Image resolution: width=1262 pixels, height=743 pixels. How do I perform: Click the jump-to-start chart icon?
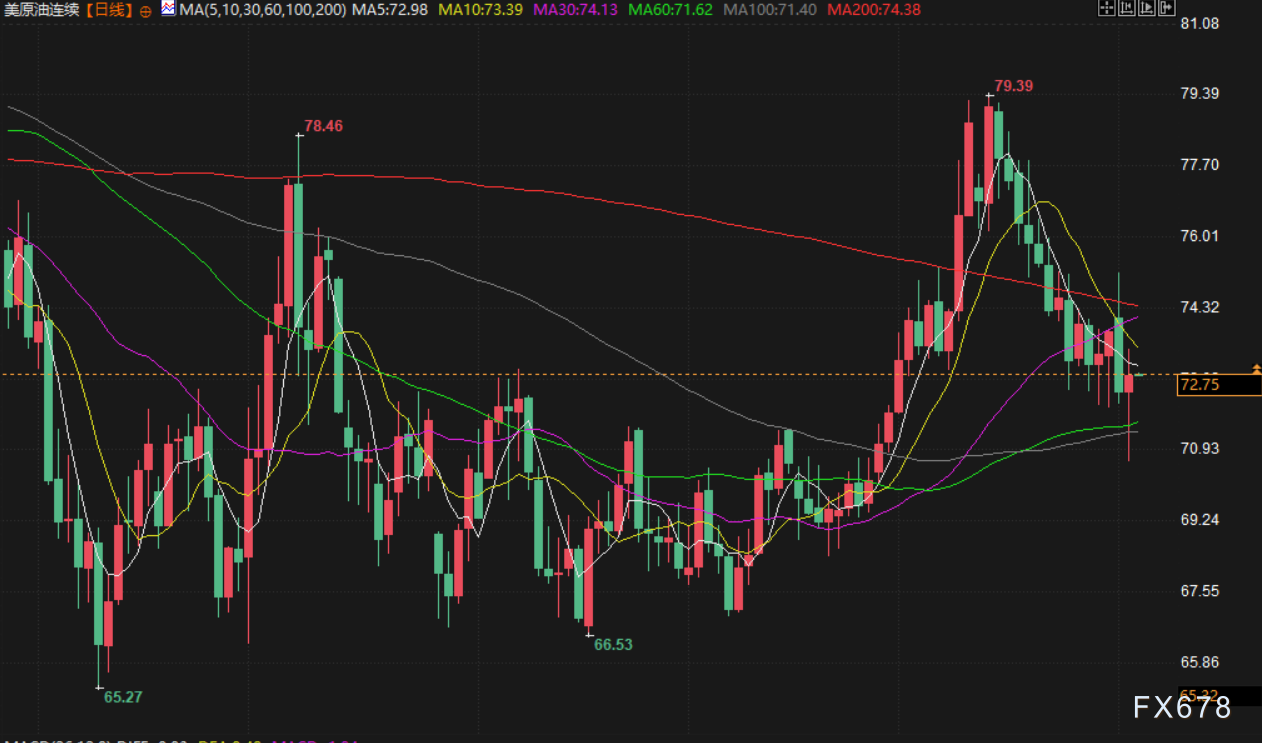[x=1126, y=9]
